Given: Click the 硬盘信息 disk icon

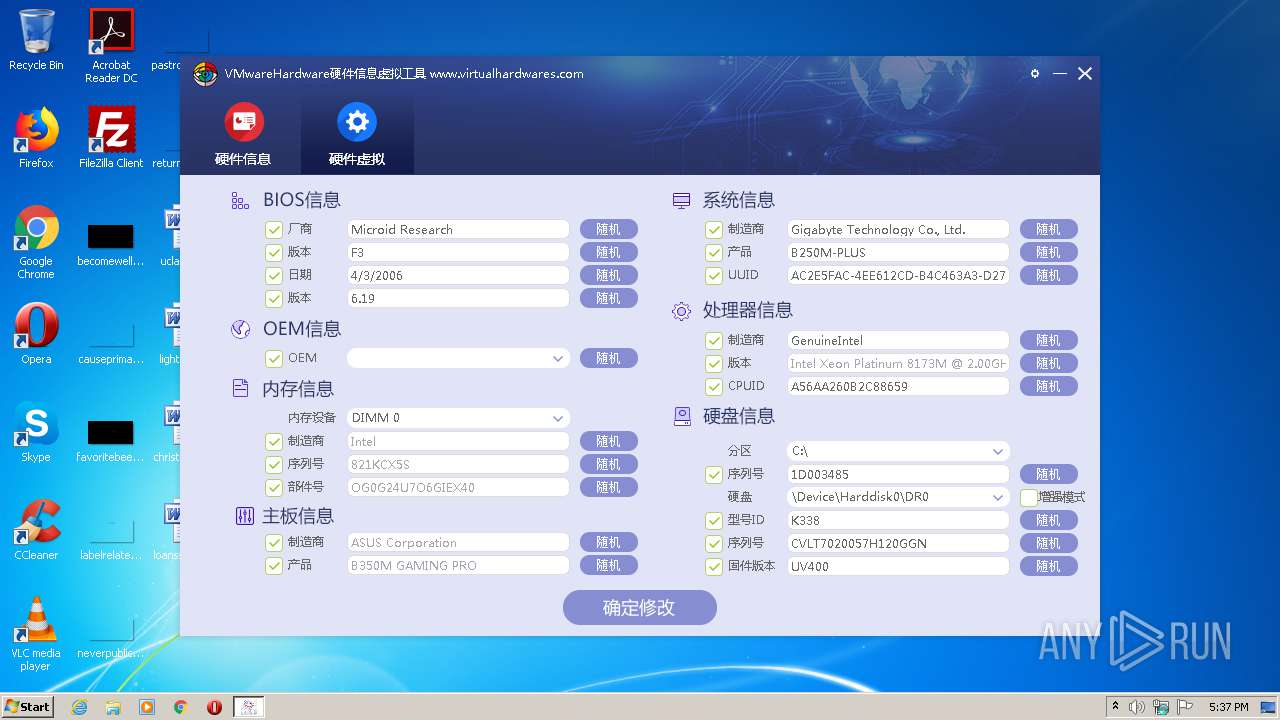Looking at the screenshot, I should (x=682, y=416).
